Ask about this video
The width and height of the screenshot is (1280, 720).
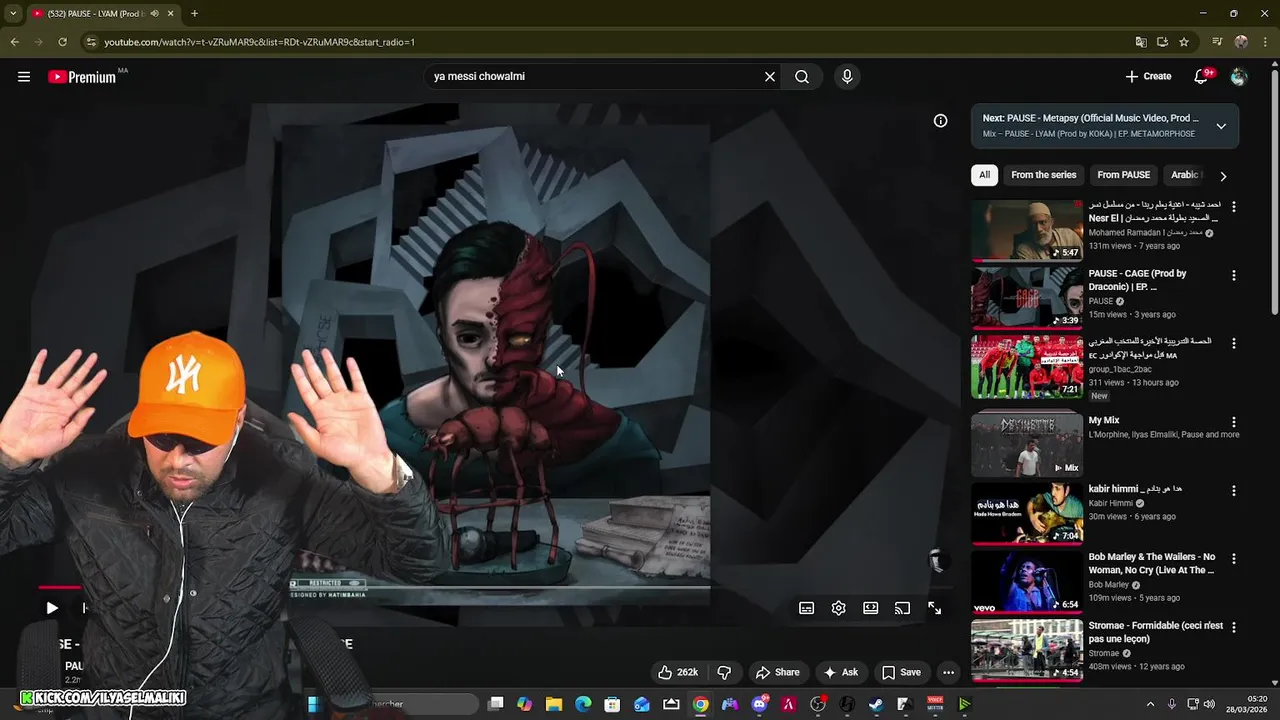(840, 672)
